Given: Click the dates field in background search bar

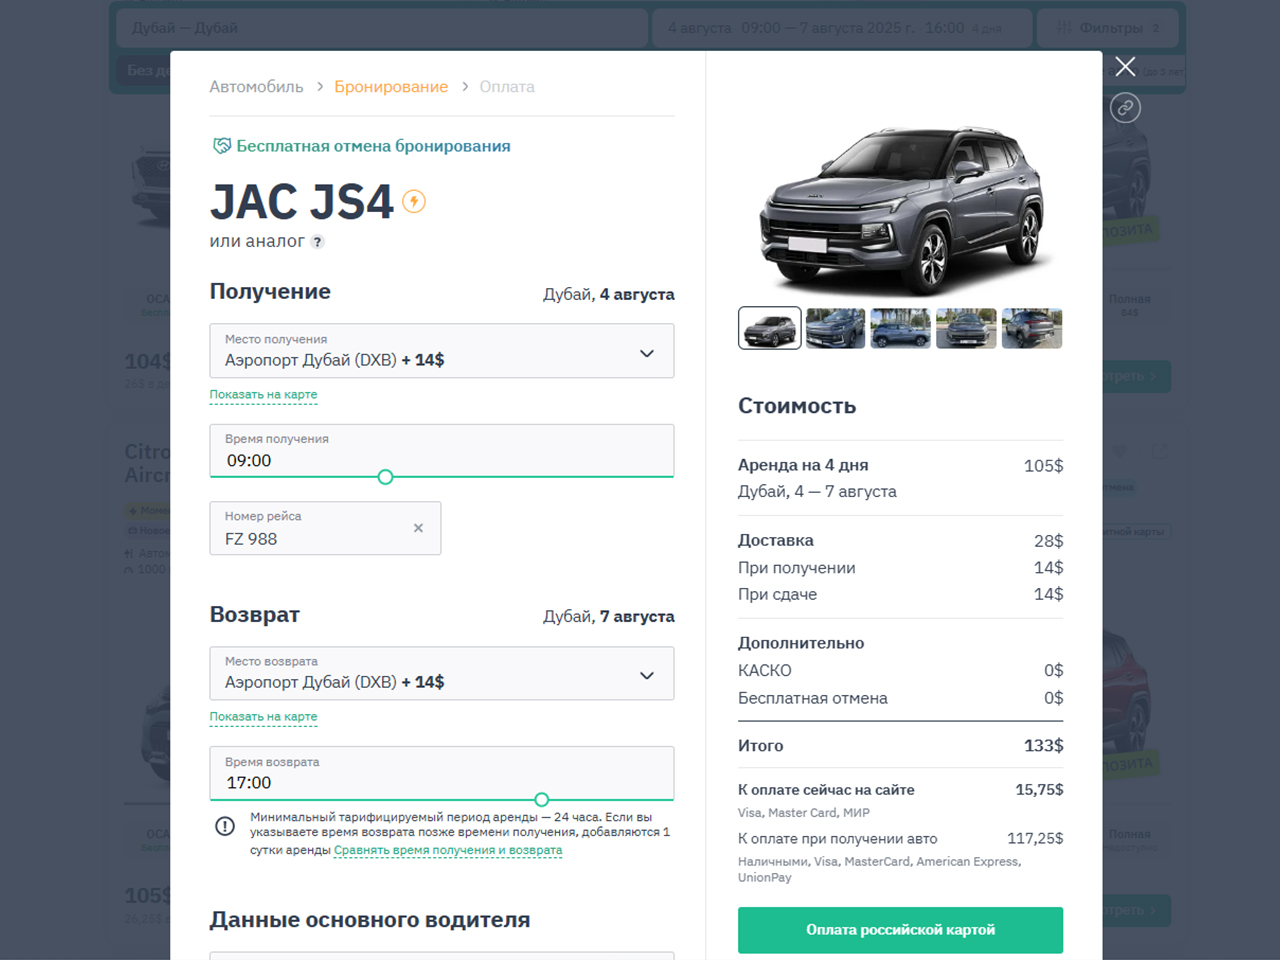Looking at the screenshot, I should 842,28.
